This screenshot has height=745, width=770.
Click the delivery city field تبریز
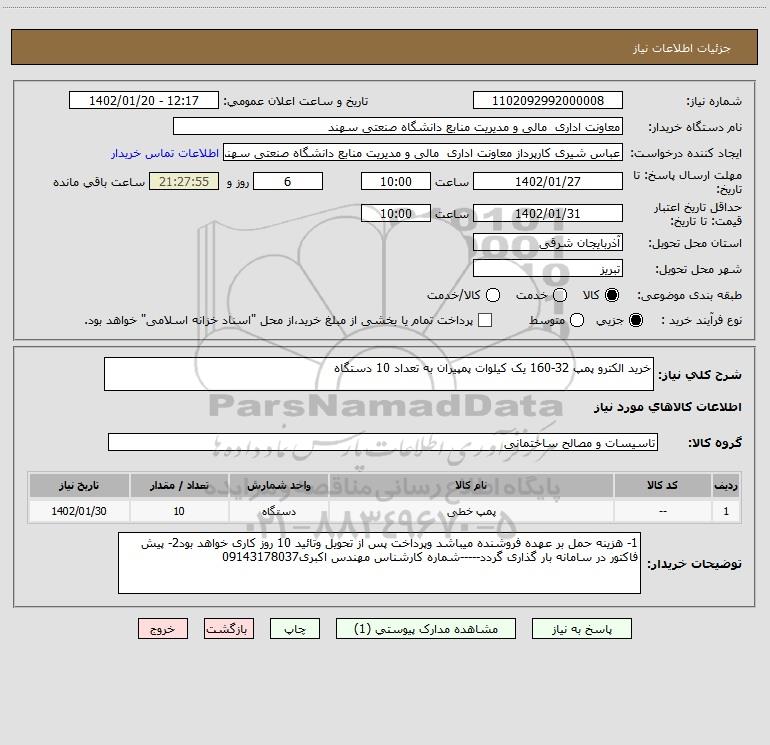[548, 269]
